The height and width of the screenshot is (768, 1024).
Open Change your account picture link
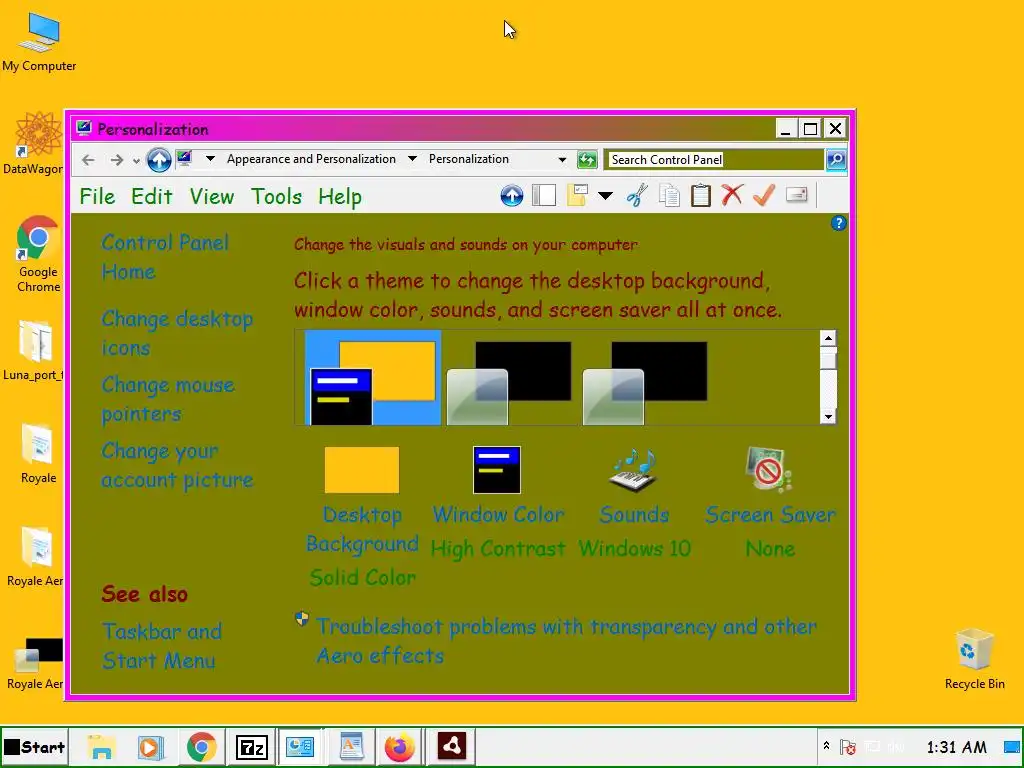177,465
